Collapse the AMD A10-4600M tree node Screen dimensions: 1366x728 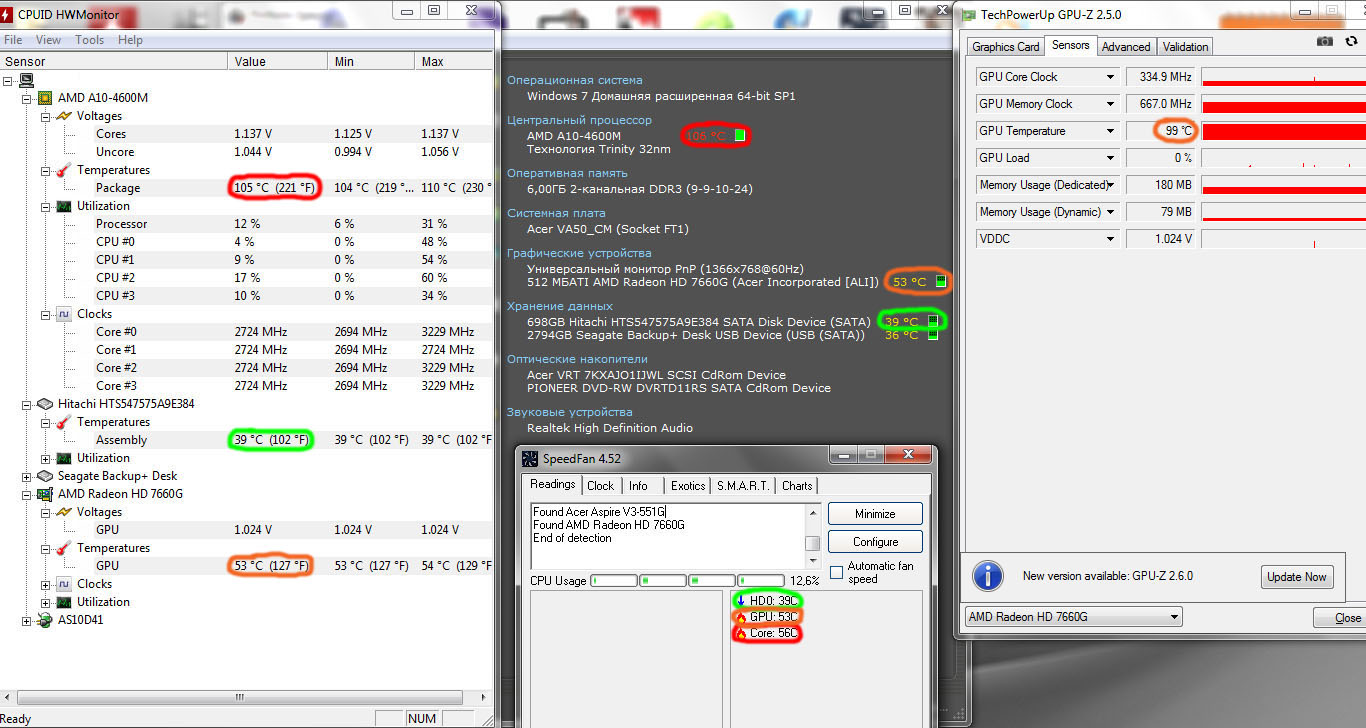[x=27, y=98]
